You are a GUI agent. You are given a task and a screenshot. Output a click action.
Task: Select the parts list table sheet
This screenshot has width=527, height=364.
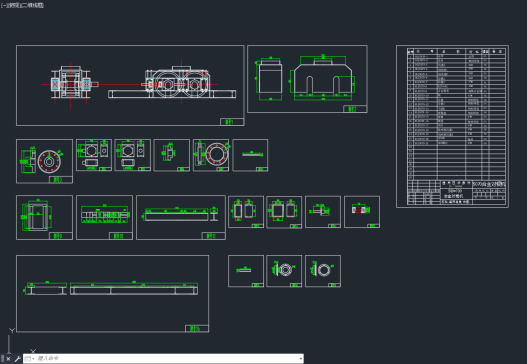click(x=452, y=126)
